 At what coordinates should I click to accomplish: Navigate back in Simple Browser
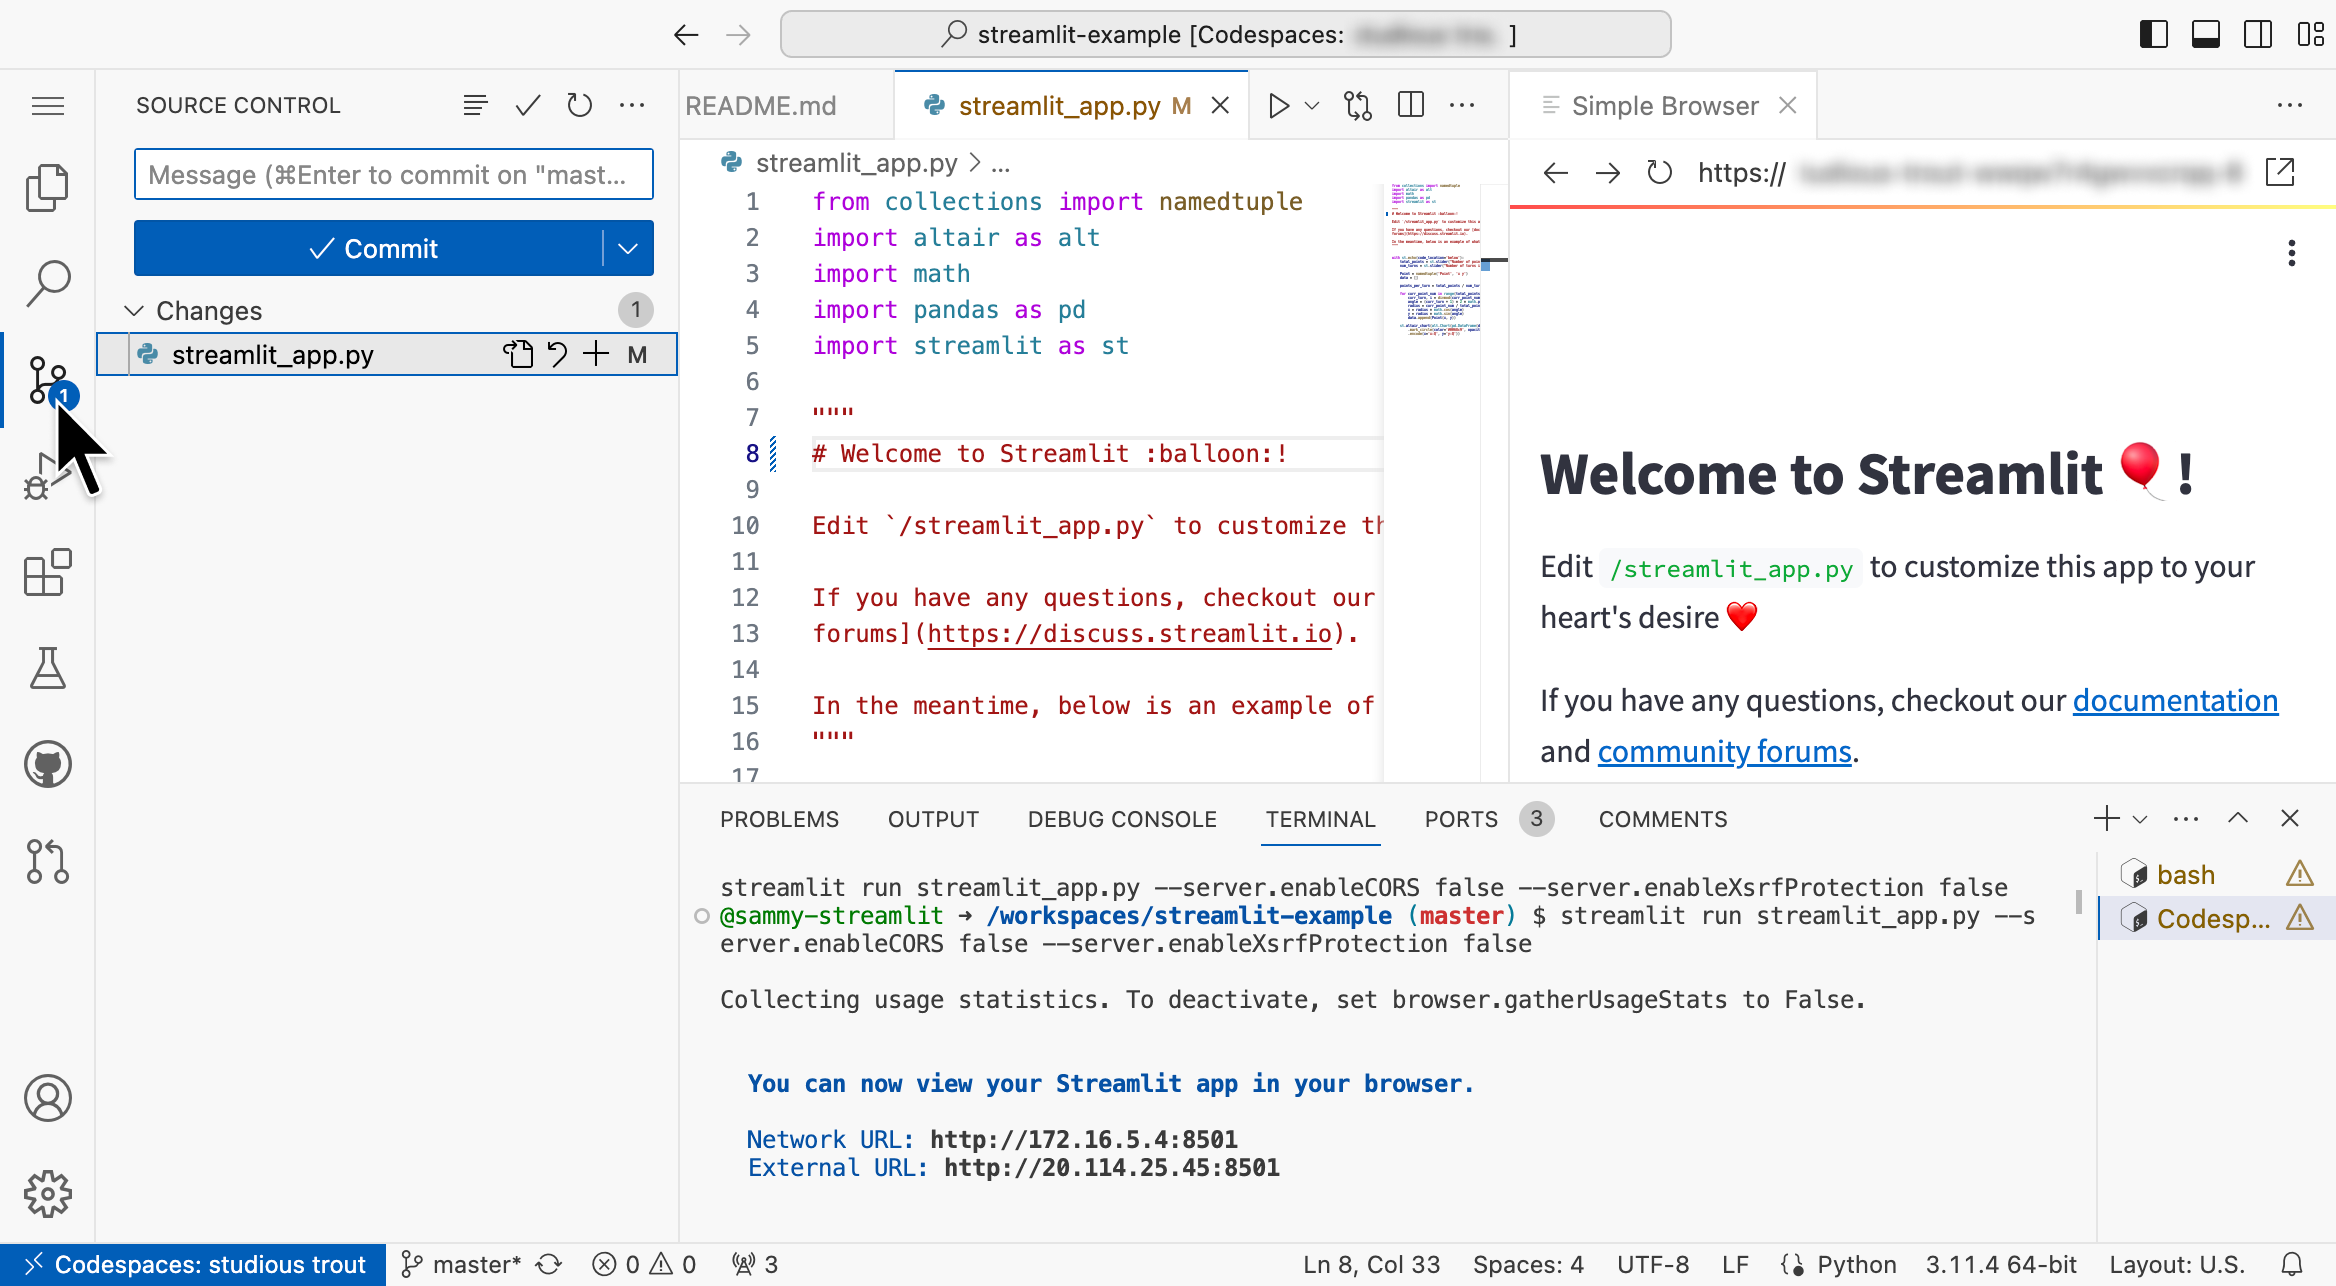[1555, 173]
